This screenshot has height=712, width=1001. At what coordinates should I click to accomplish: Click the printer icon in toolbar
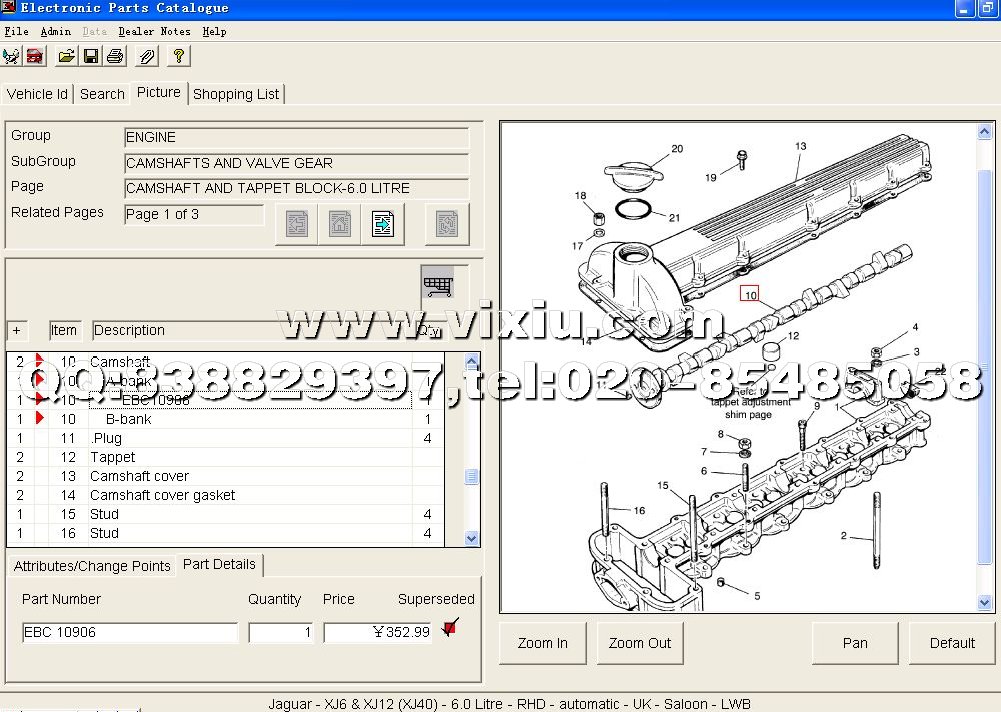115,56
